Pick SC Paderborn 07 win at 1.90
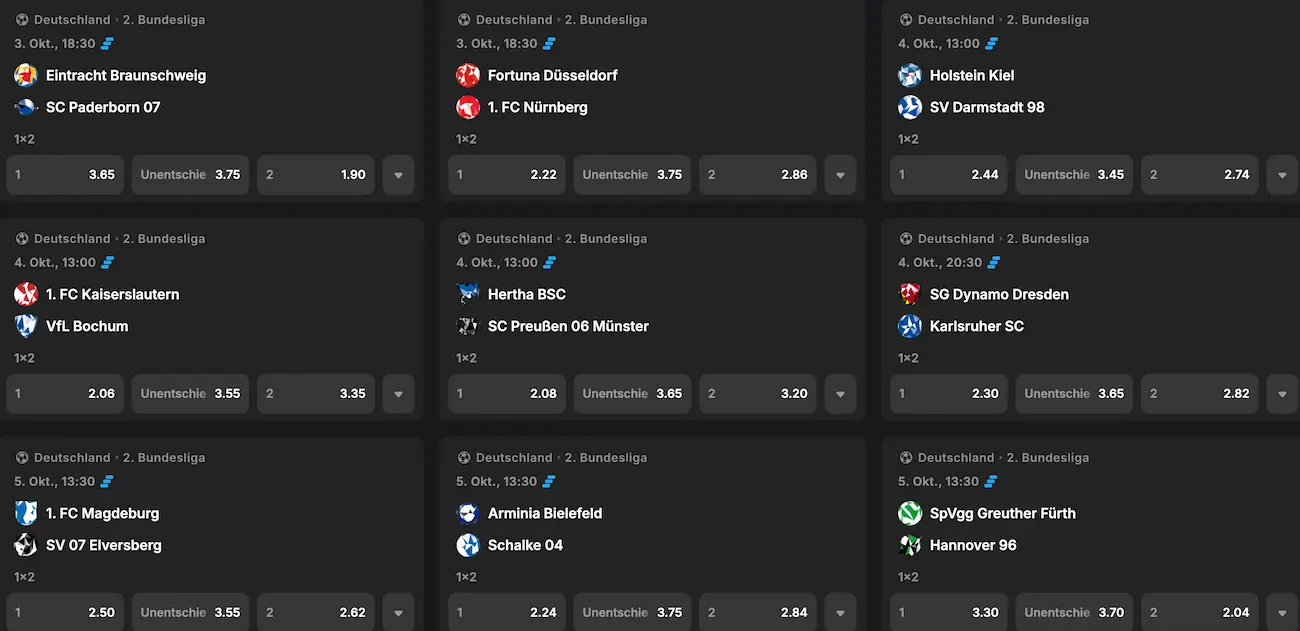Screen dimensions: 1300x631 click(x=315, y=175)
